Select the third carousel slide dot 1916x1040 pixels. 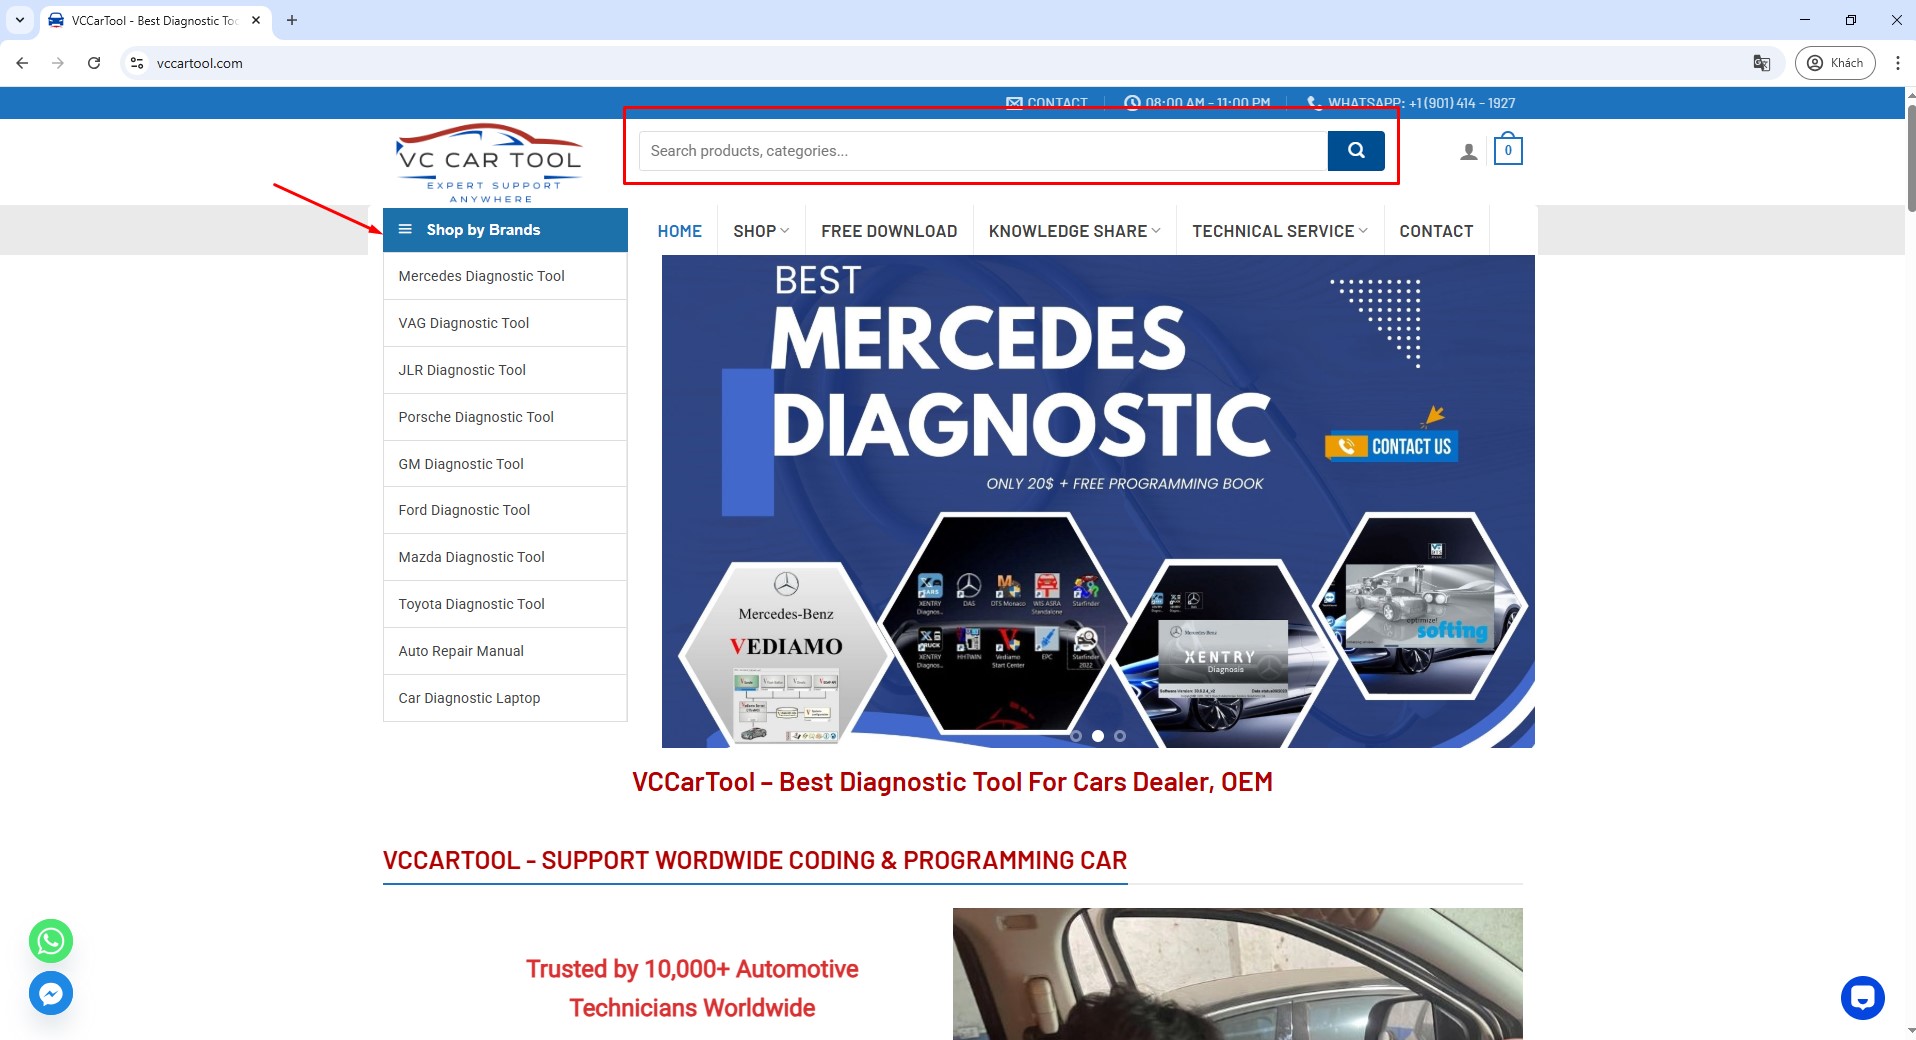[1120, 736]
